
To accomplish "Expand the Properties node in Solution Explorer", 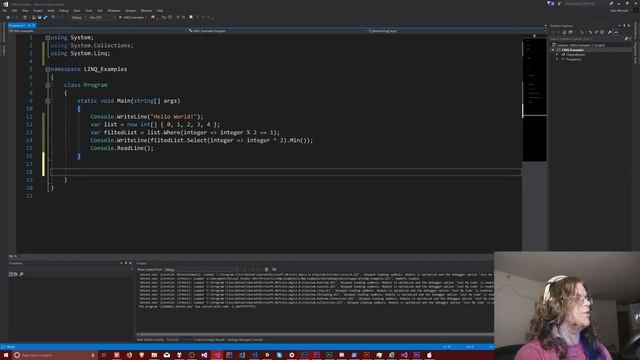I will [557, 60].
